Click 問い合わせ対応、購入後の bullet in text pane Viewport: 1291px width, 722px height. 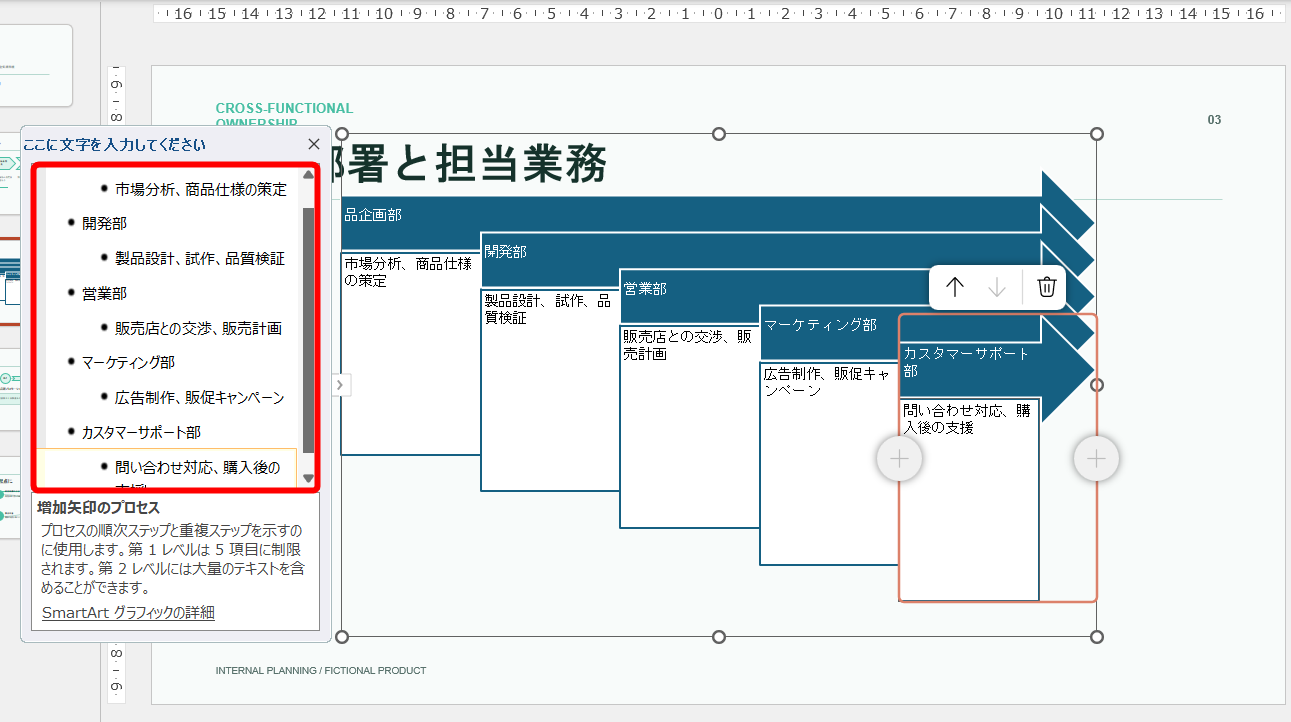click(197, 467)
